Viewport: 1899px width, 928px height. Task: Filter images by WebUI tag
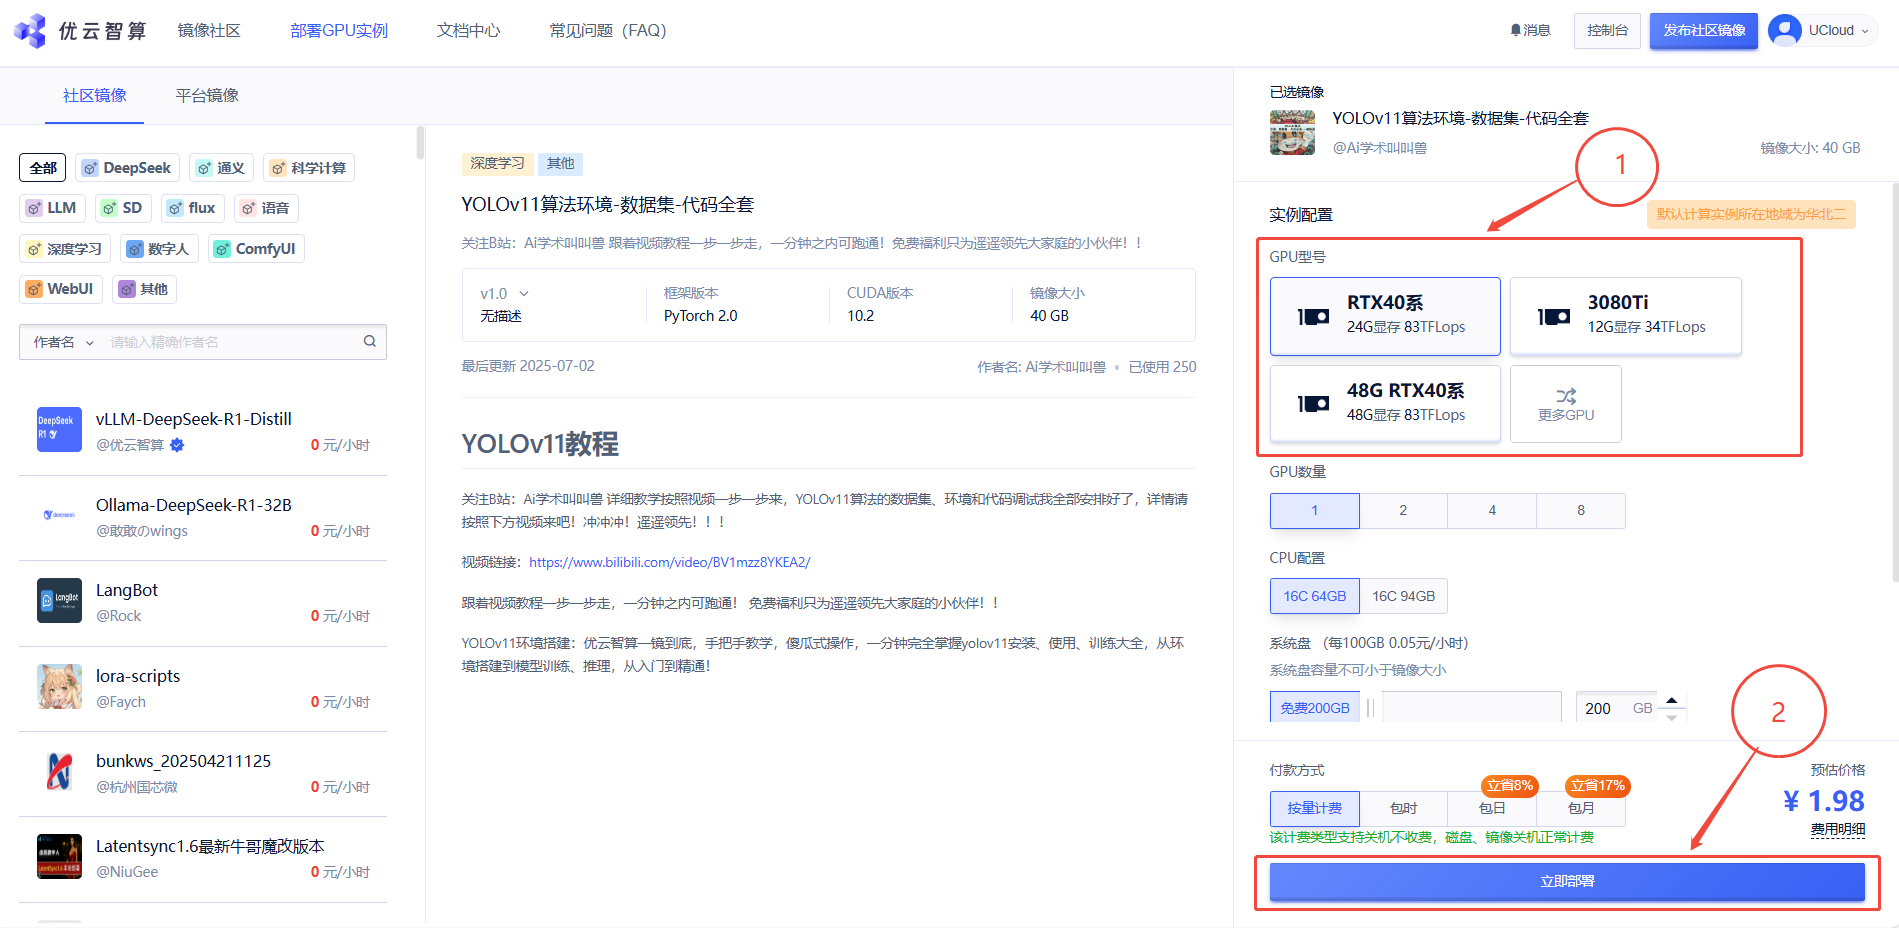coord(61,289)
